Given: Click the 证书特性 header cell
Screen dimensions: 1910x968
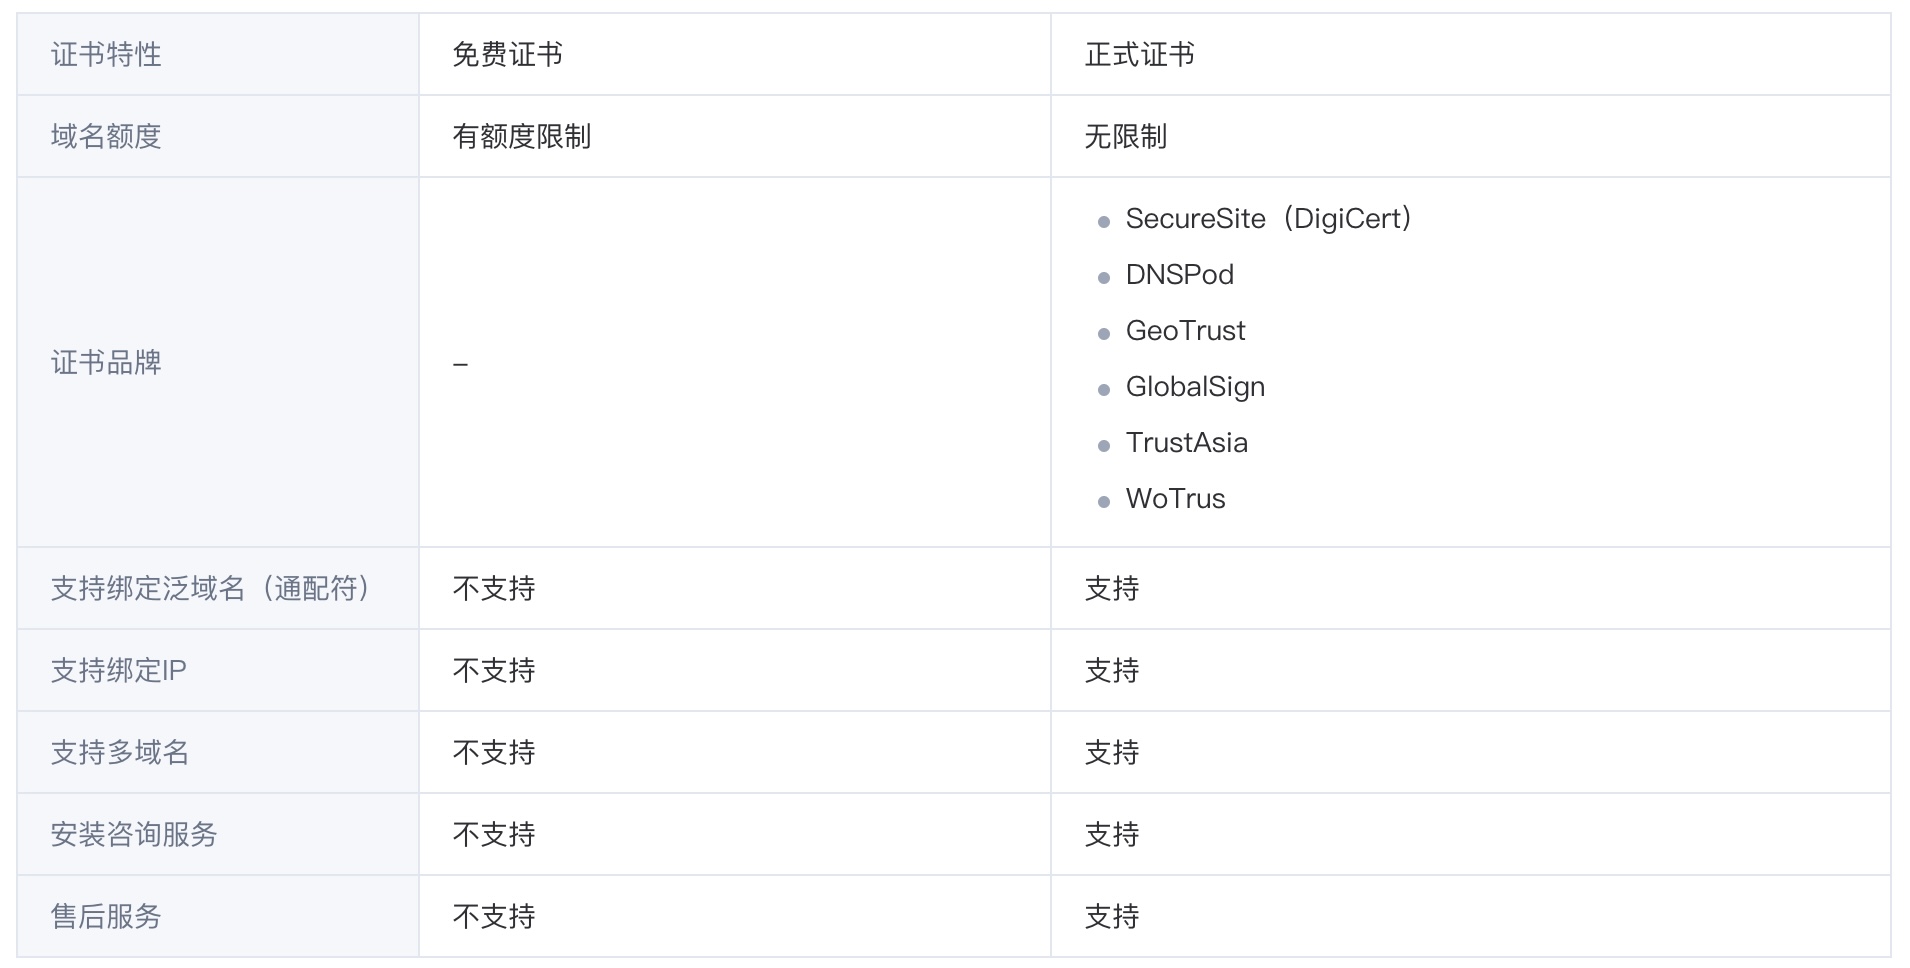Looking at the screenshot, I should click(x=106, y=54).
